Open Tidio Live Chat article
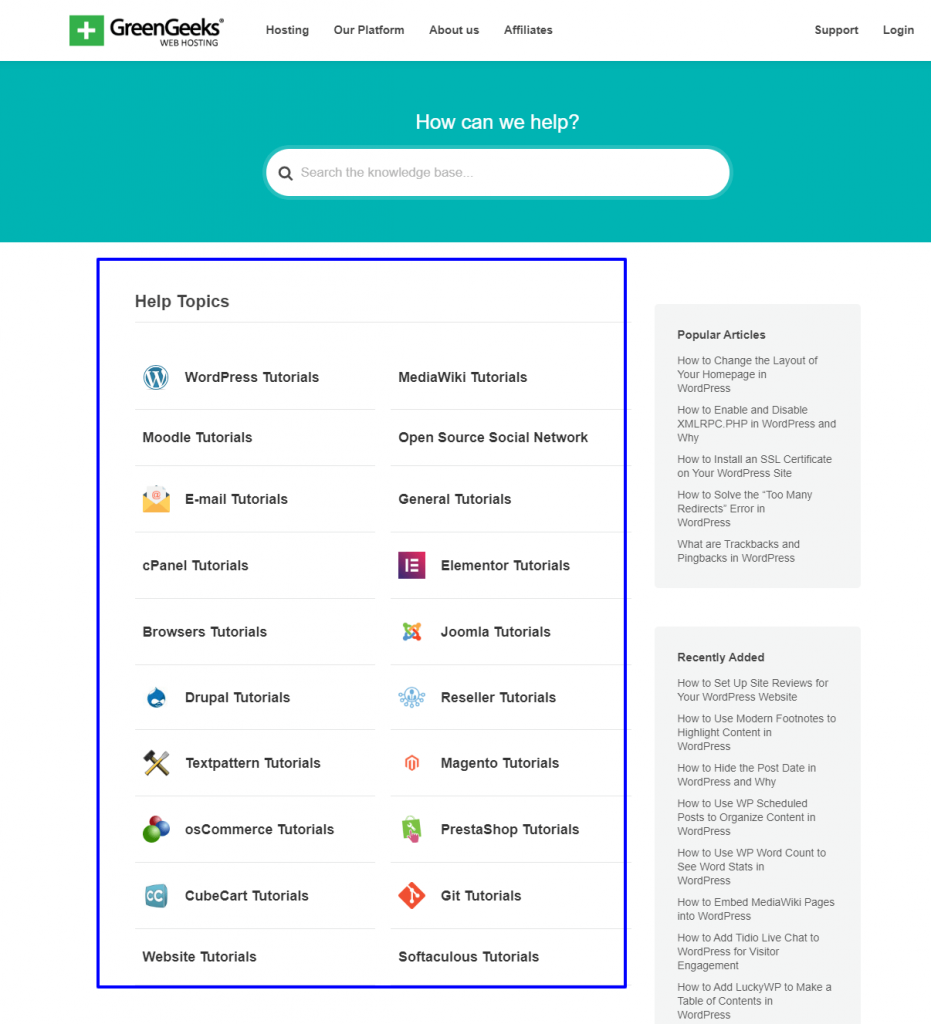The width and height of the screenshot is (931, 1024). click(x=748, y=952)
